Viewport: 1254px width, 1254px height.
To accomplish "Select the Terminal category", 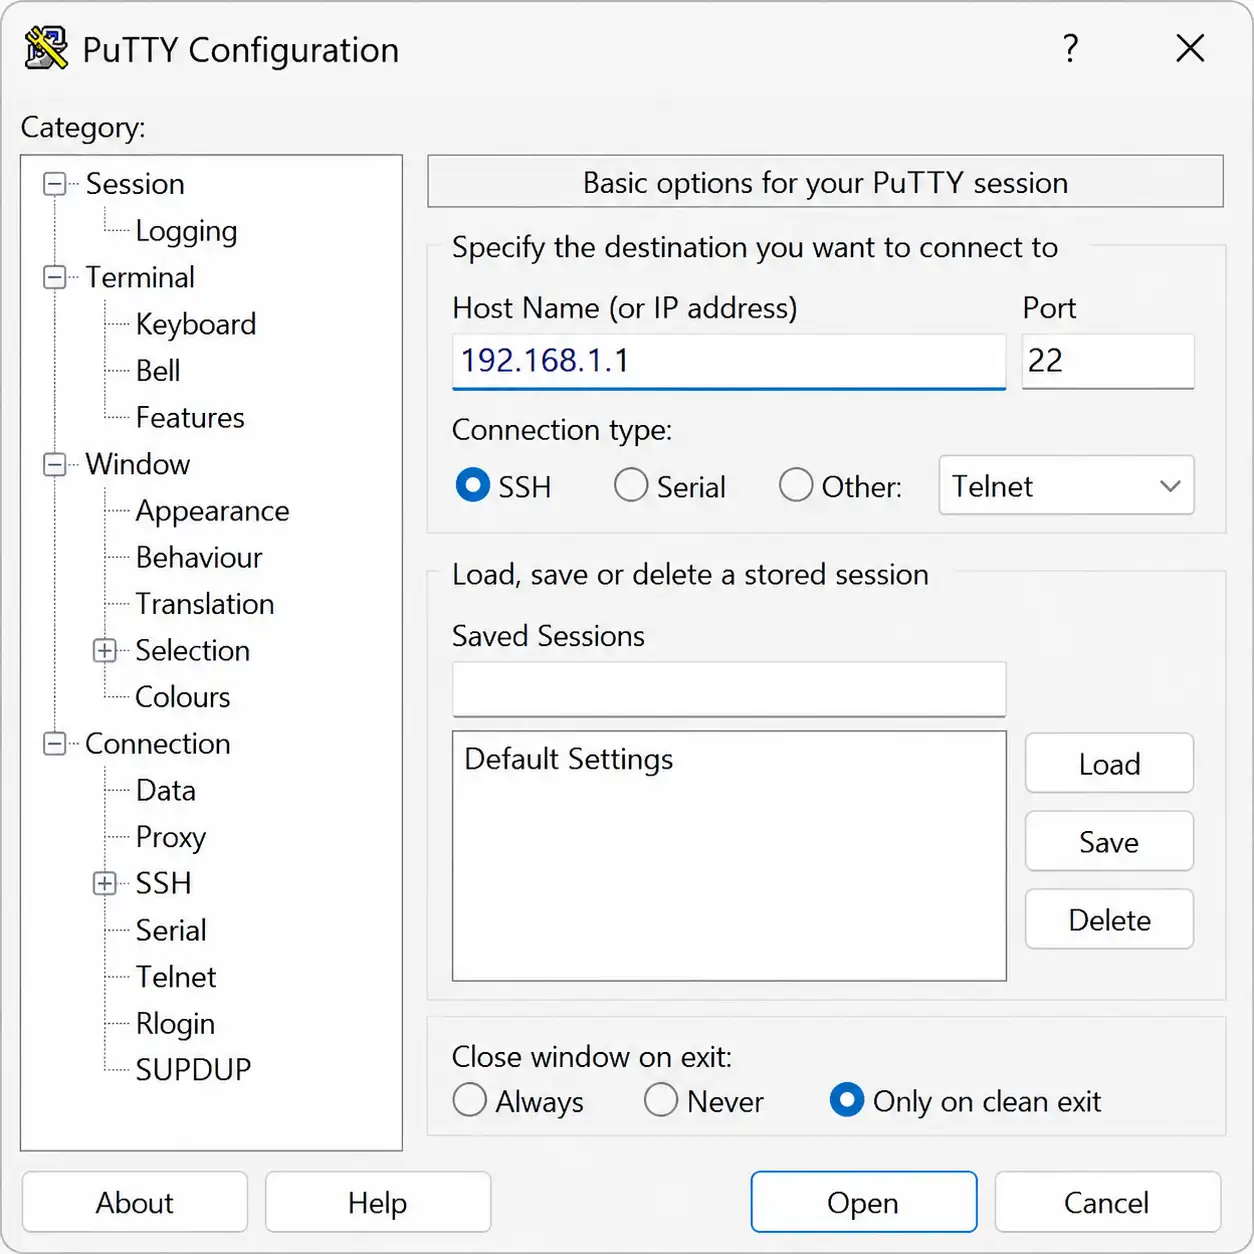I will coord(140,277).
